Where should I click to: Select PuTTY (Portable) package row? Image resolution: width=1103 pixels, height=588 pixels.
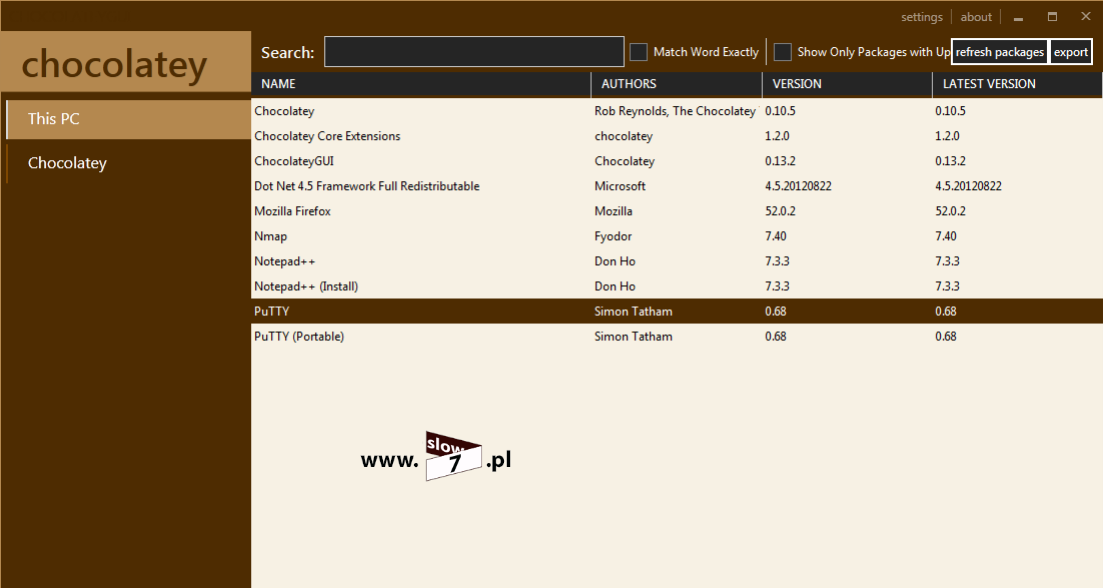(677, 336)
